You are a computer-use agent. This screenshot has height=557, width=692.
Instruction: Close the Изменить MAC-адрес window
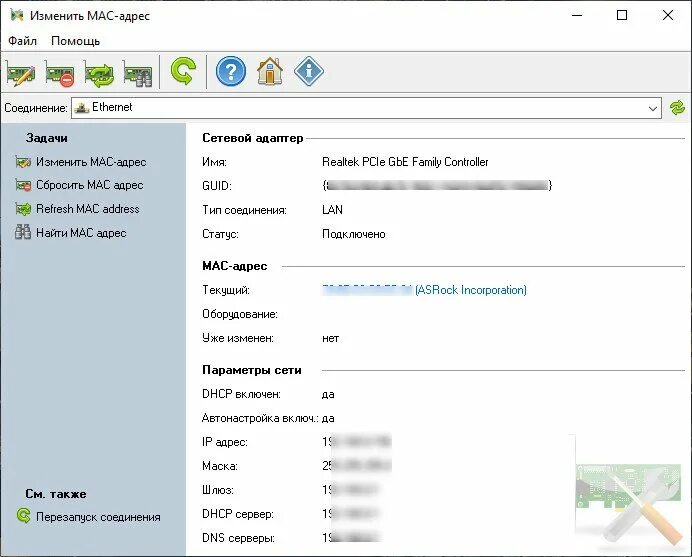668,15
